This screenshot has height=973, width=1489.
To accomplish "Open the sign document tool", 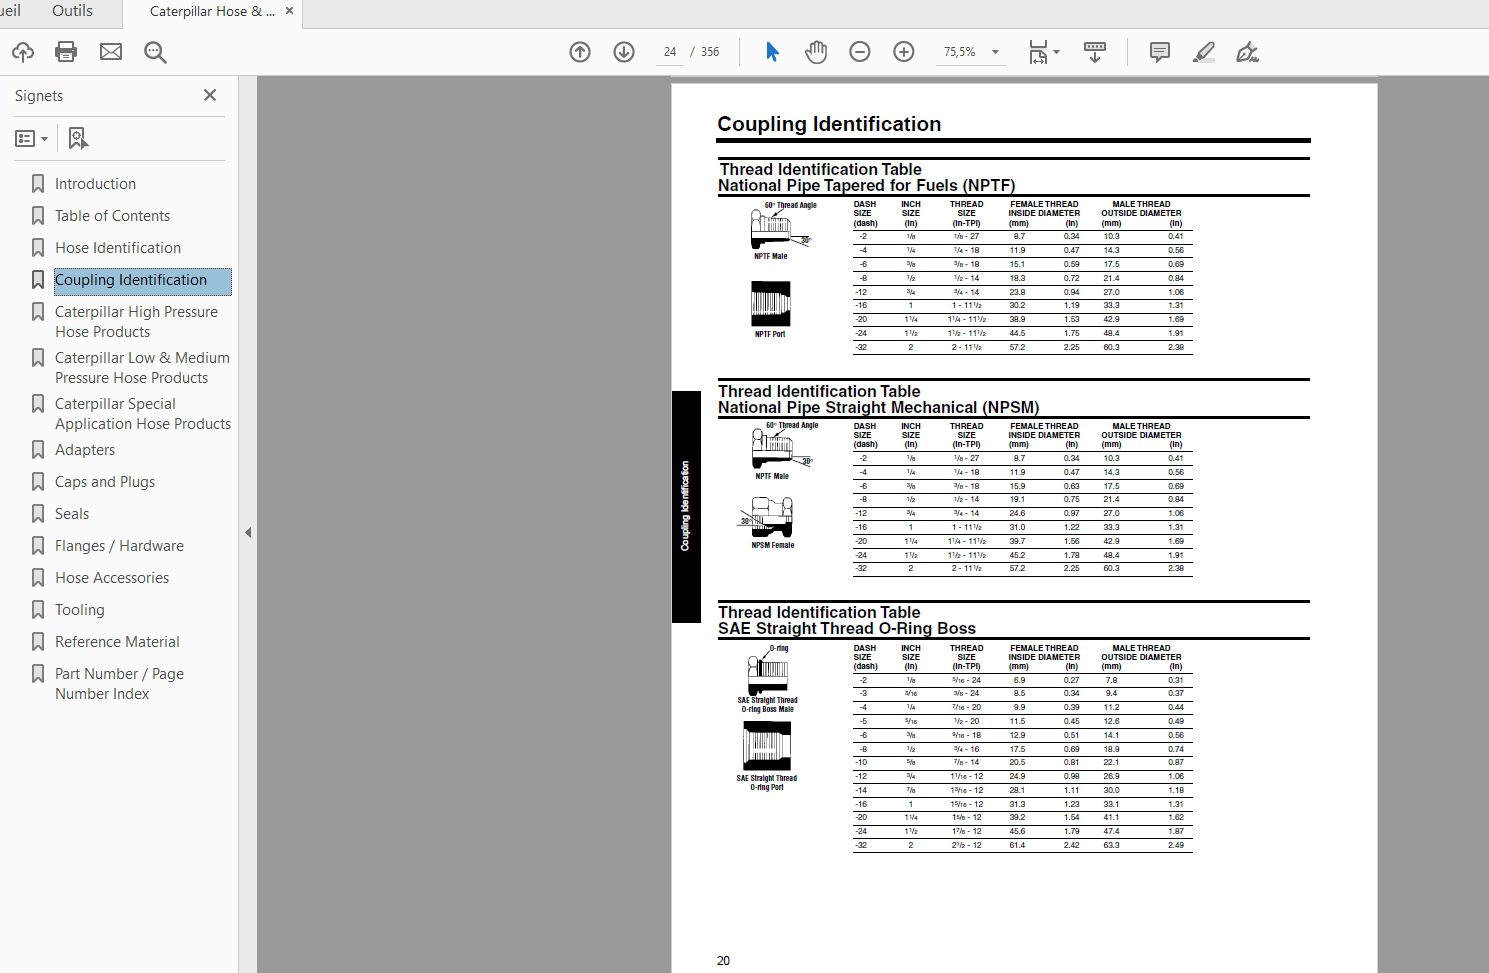I will [x=1247, y=52].
